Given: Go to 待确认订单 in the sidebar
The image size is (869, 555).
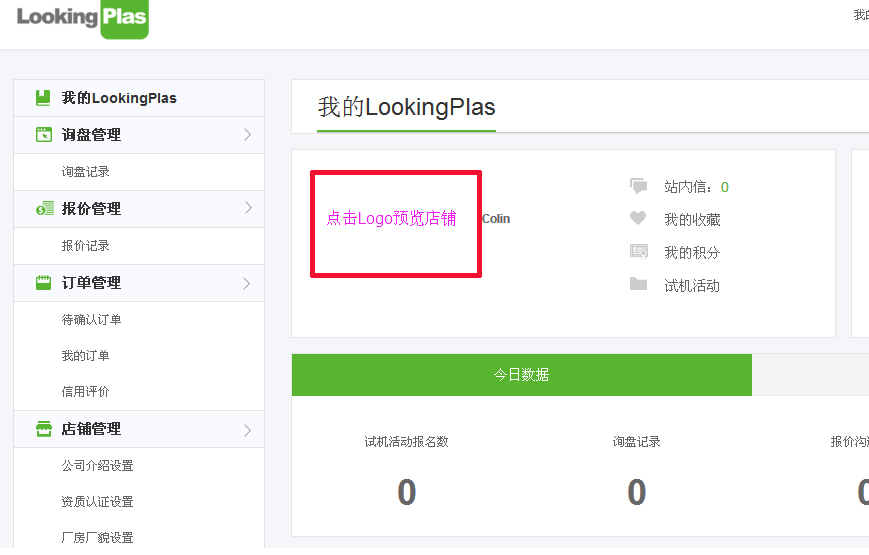Looking at the screenshot, I should (91, 320).
